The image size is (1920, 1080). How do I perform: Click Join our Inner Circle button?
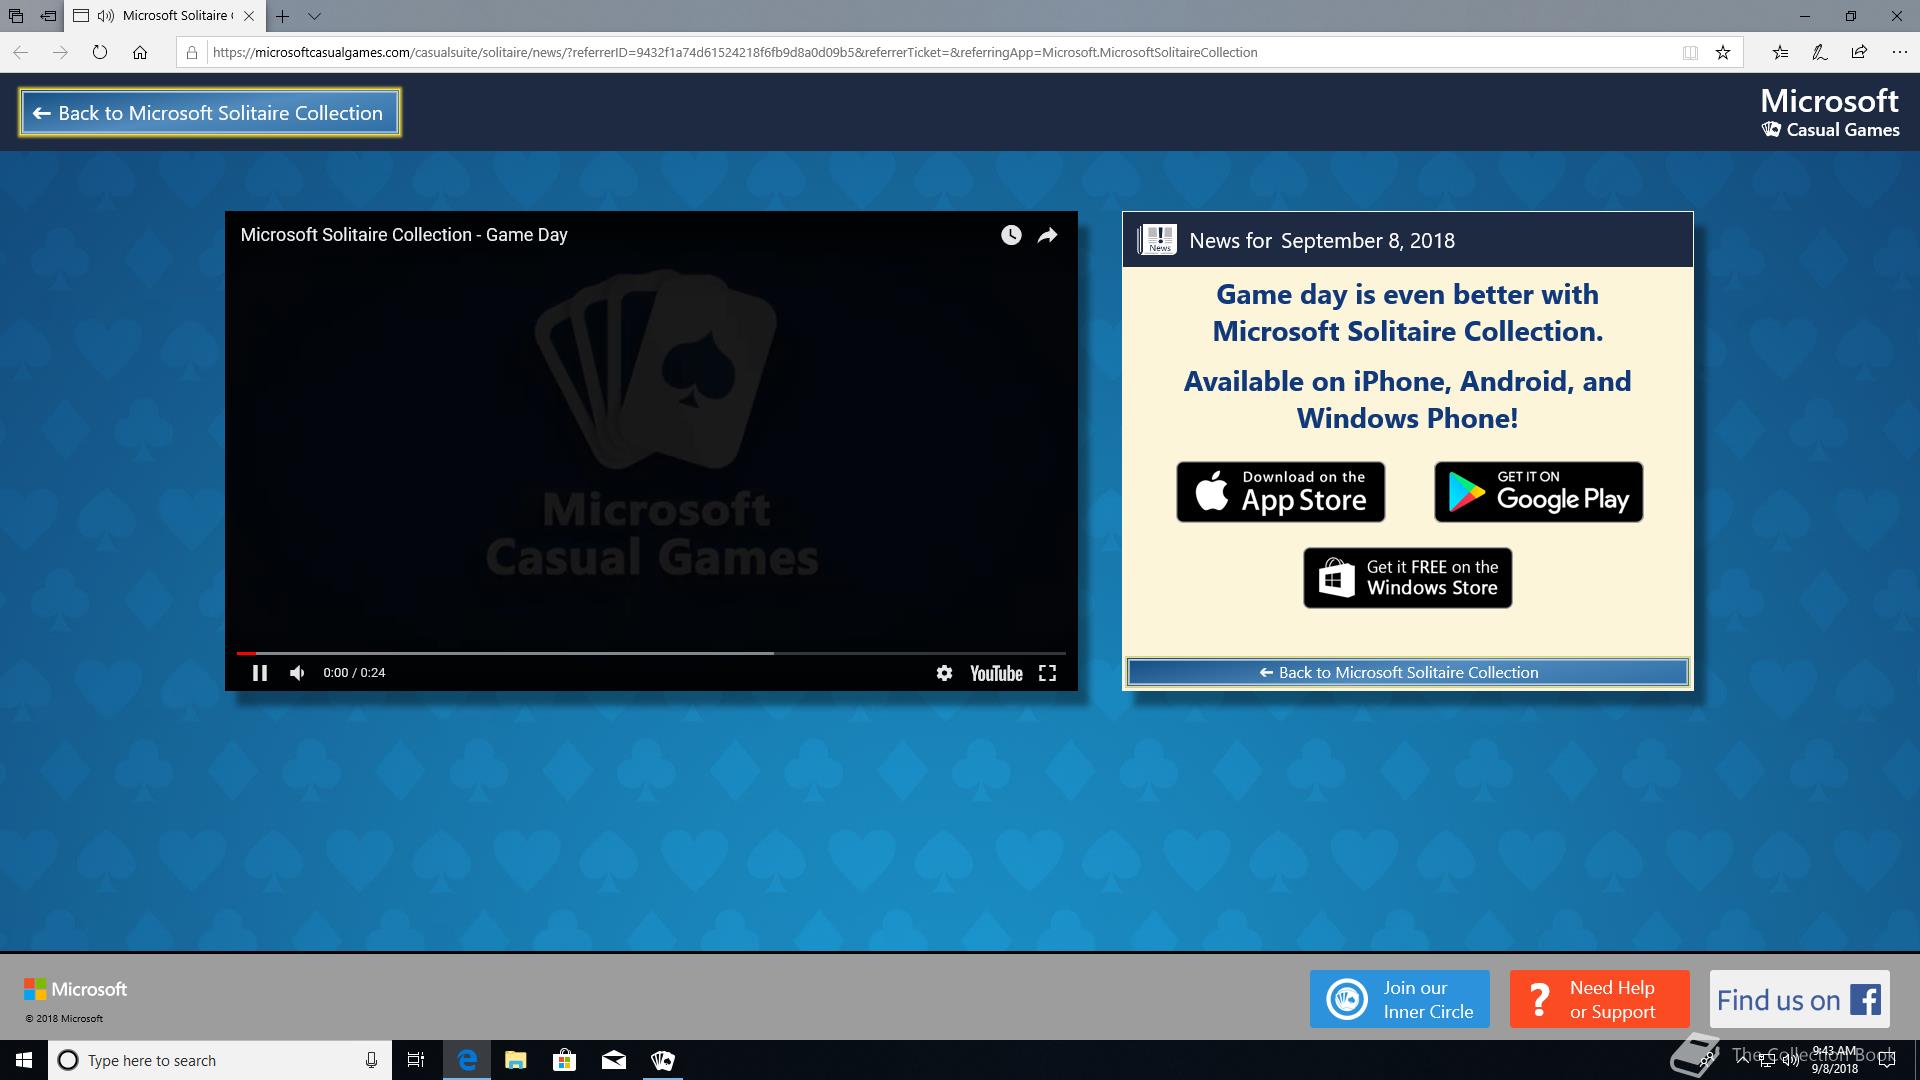pos(1400,999)
